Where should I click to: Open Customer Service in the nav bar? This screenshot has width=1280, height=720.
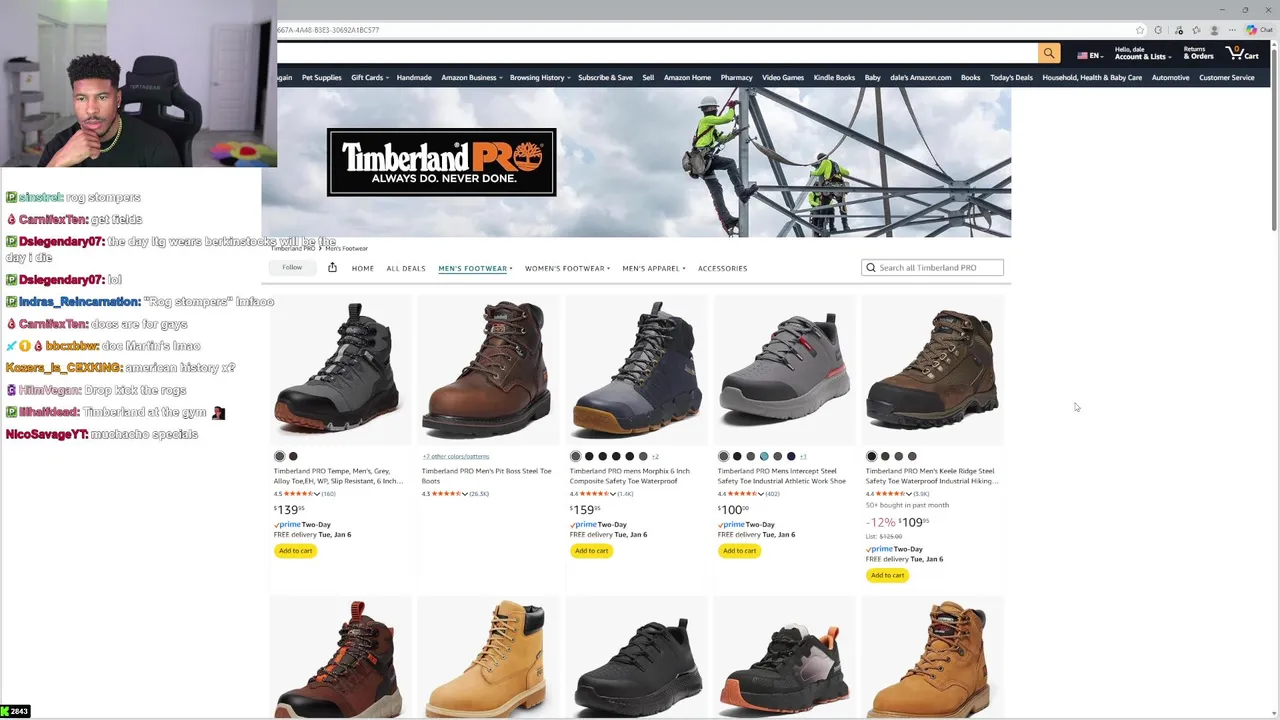[x=1226, y=77]
